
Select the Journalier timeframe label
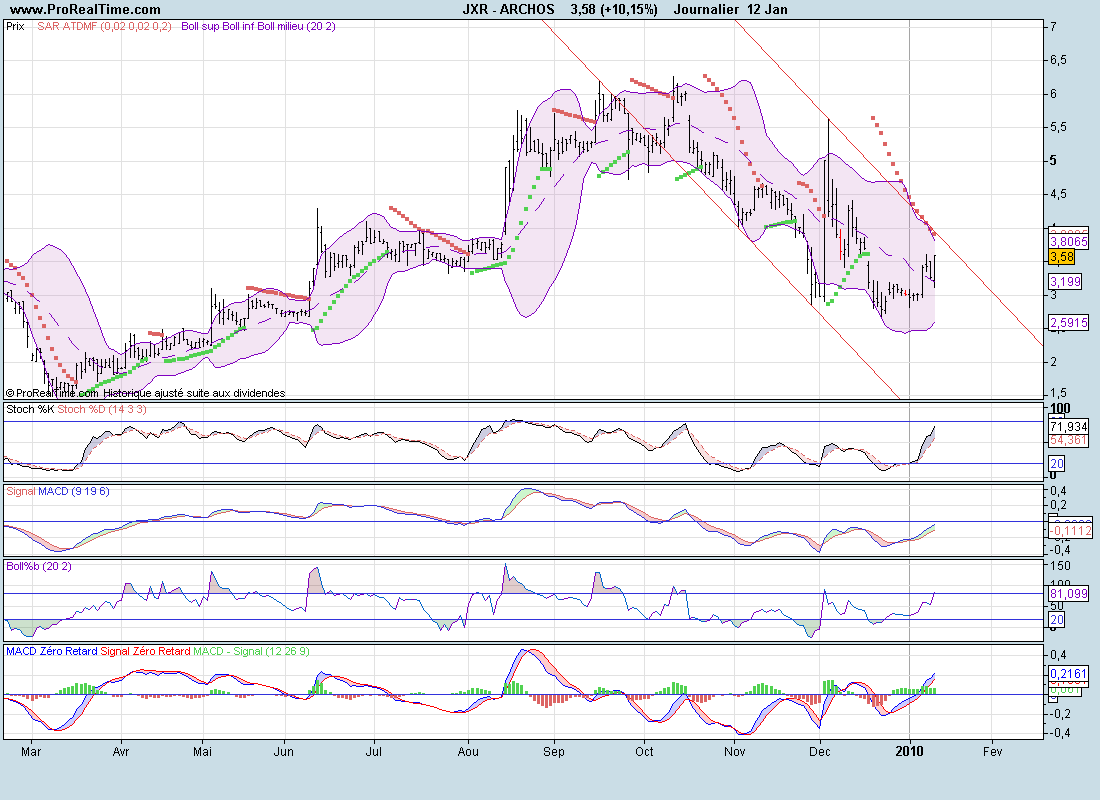coord(706,9)
